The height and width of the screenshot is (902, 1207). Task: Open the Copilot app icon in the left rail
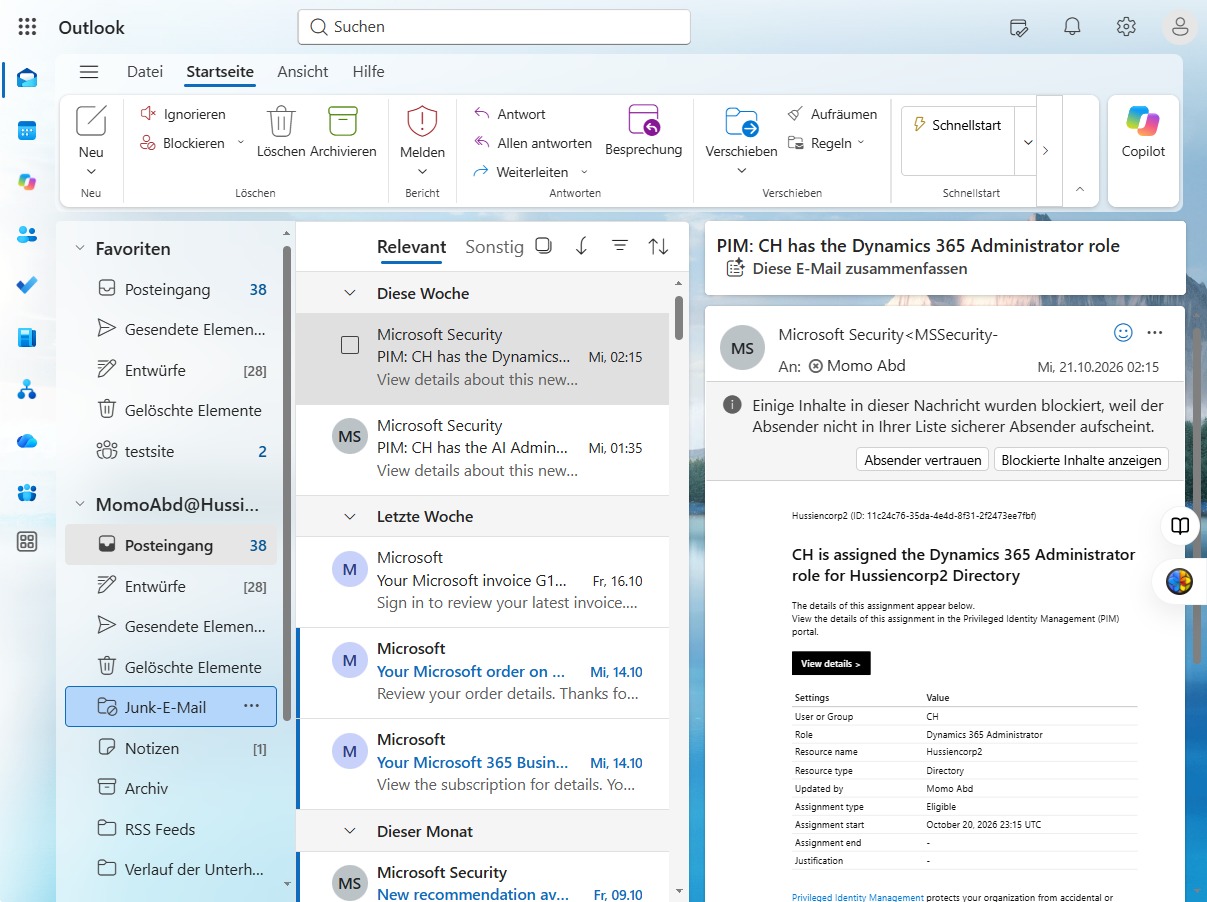(27, 182)
